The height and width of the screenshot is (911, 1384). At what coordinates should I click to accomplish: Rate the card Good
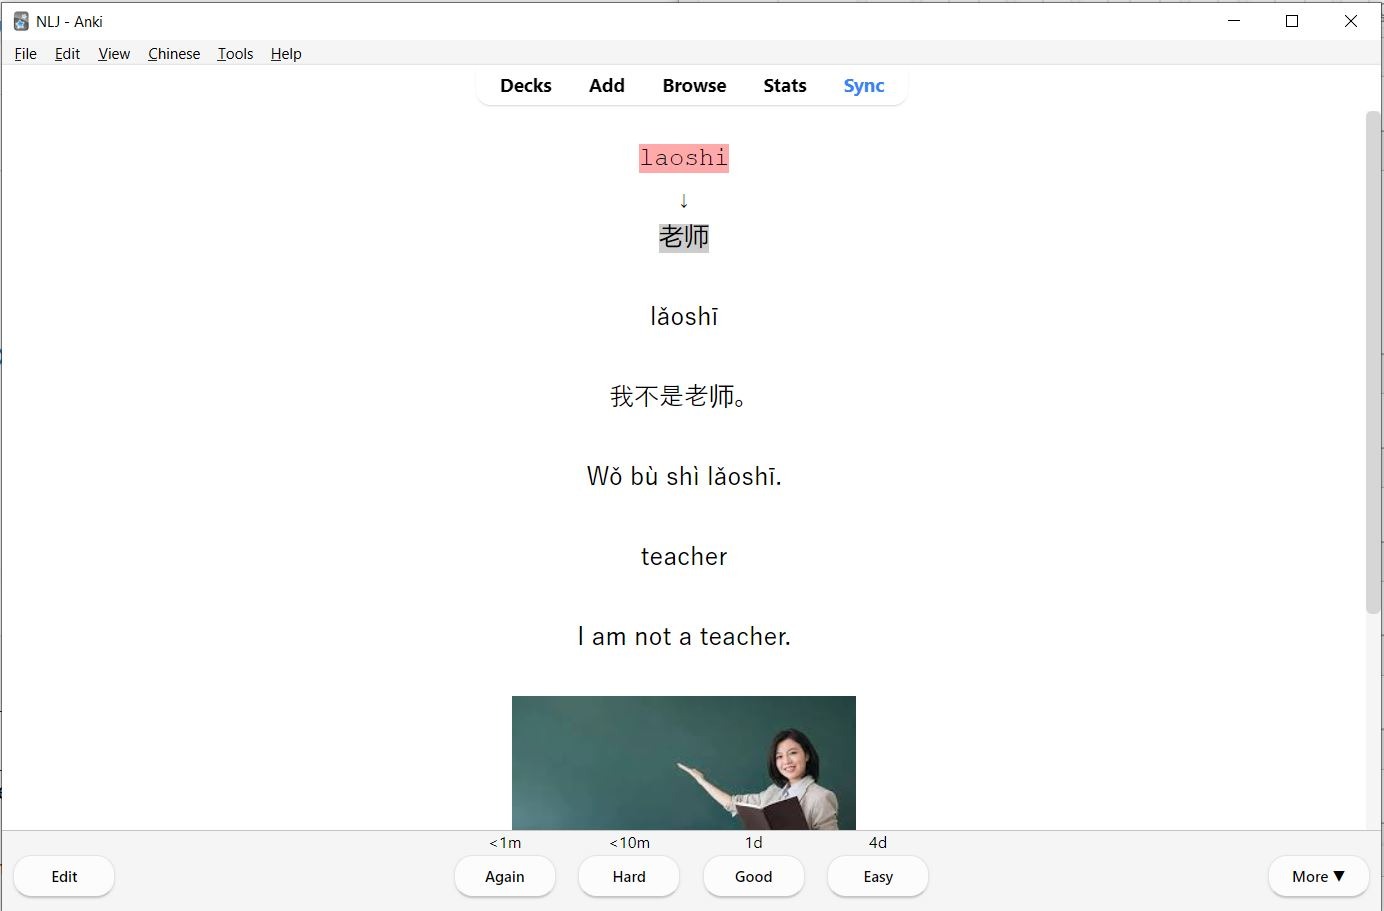tap(754, 877)
